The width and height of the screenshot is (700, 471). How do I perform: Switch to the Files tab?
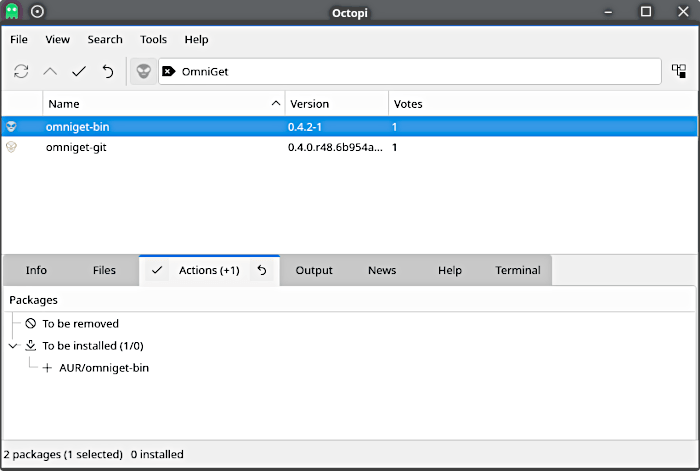104,270
